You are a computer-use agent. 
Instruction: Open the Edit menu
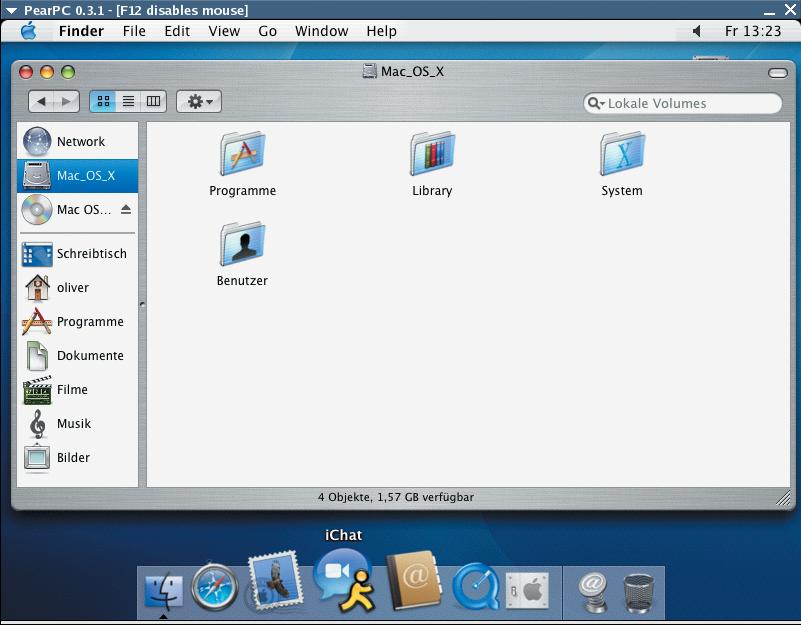[177, 31]
